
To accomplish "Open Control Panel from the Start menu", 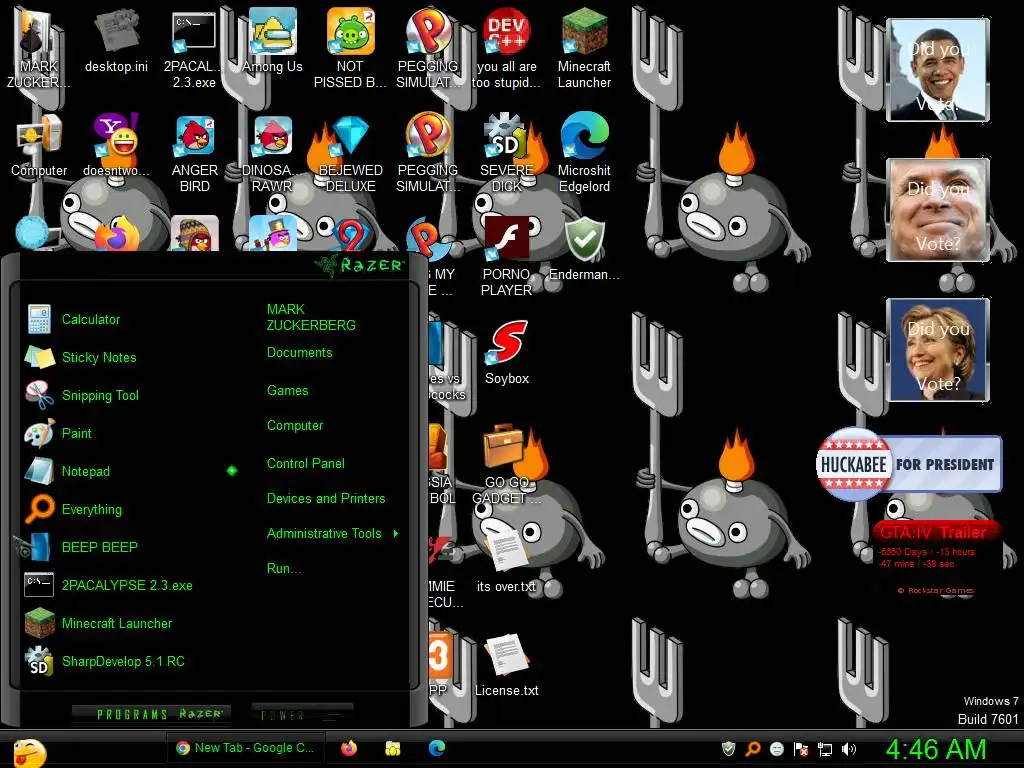I will [306, 464].
